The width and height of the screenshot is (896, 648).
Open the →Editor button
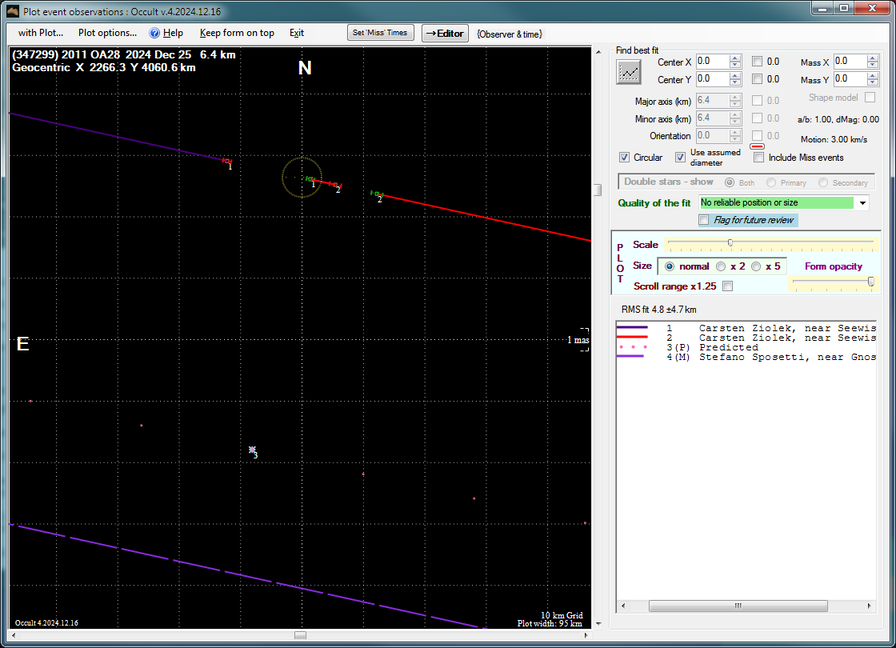pyautogui.click(x=445, y=33)
